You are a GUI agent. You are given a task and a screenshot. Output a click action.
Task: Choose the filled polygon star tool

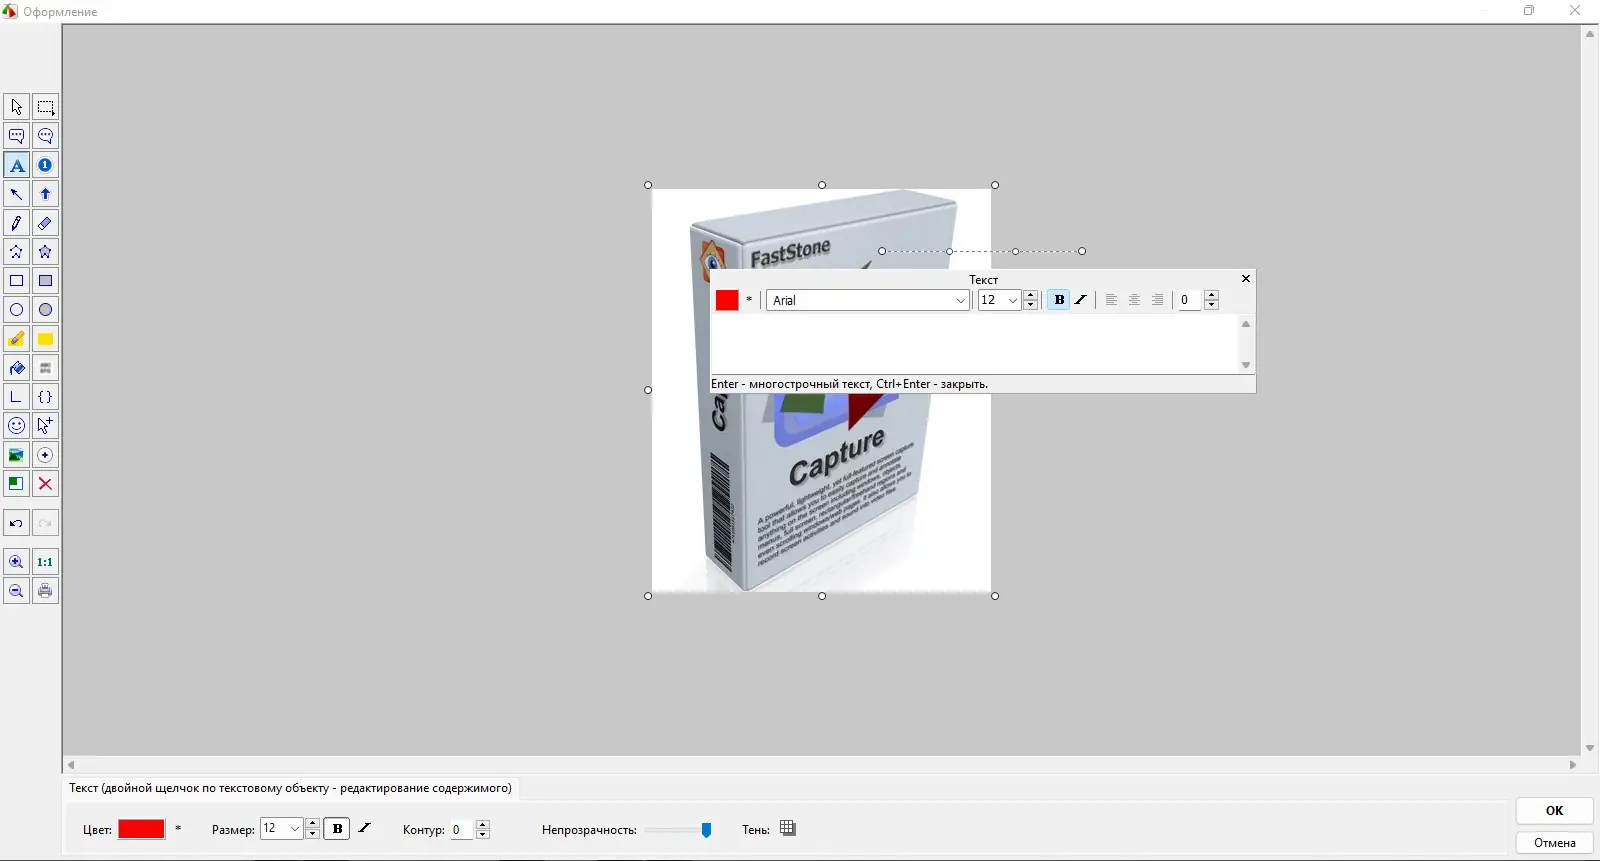pos(45,252)
